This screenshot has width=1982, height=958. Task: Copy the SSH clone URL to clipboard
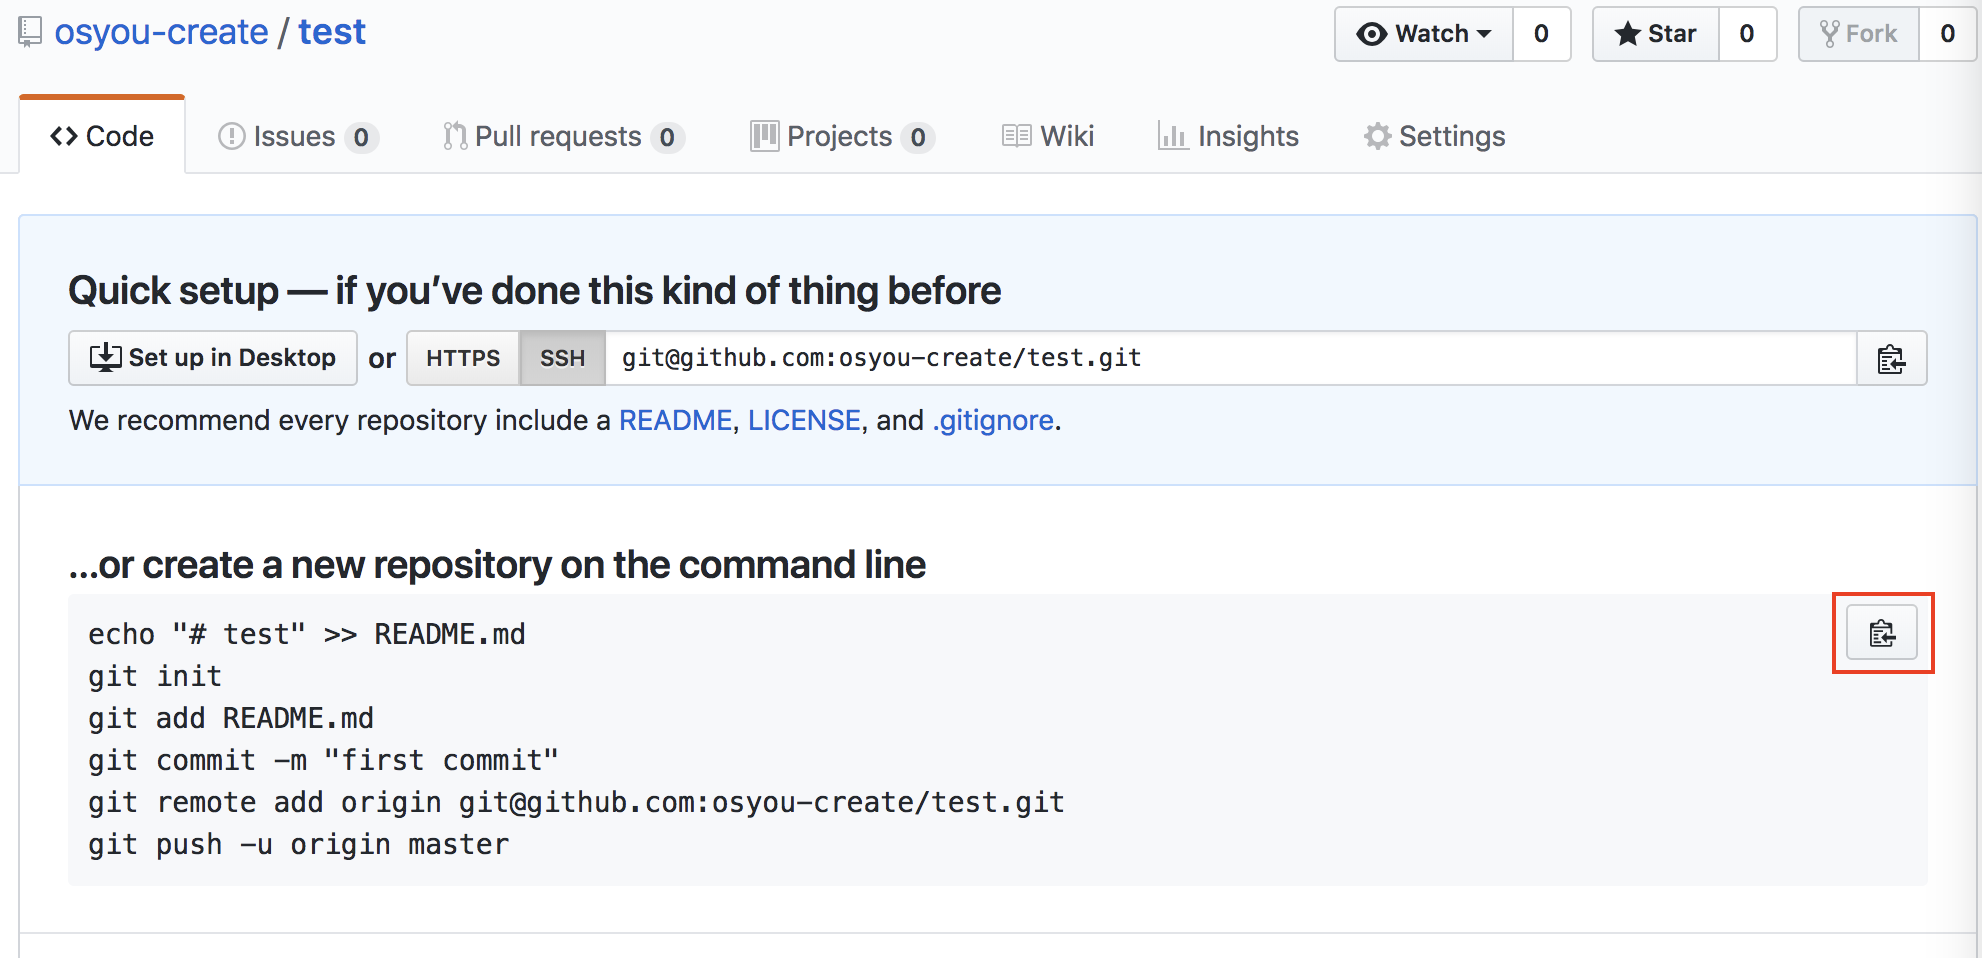coord(1891,358)
